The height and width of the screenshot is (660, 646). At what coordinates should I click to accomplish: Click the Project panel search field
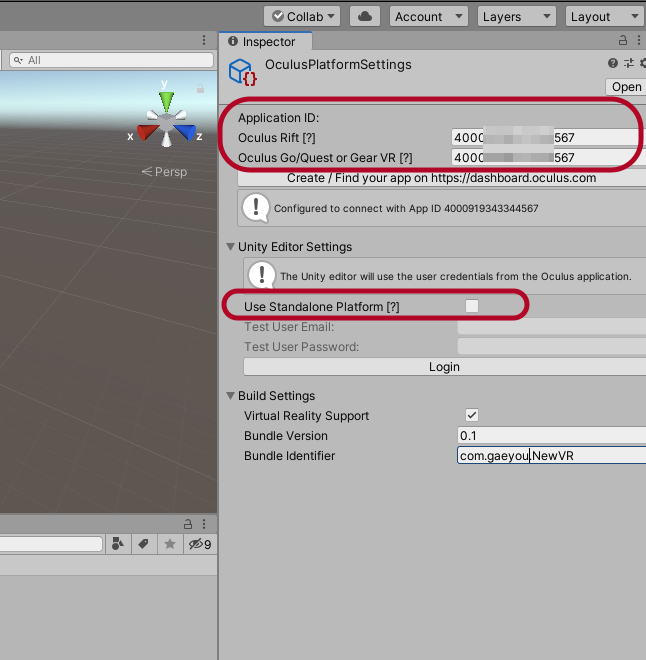pyautogui.click(x=51, y=544)
